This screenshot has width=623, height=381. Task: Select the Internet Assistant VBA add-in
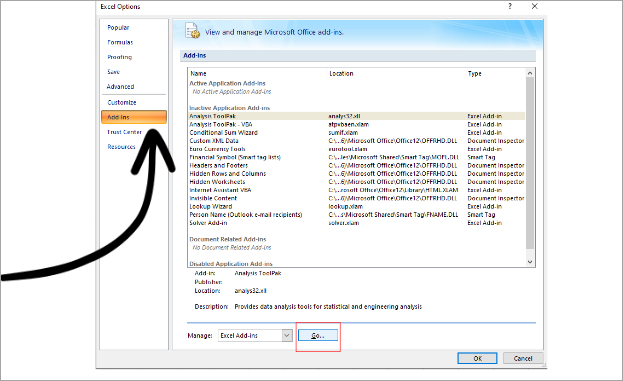click(x=357, y=190)
